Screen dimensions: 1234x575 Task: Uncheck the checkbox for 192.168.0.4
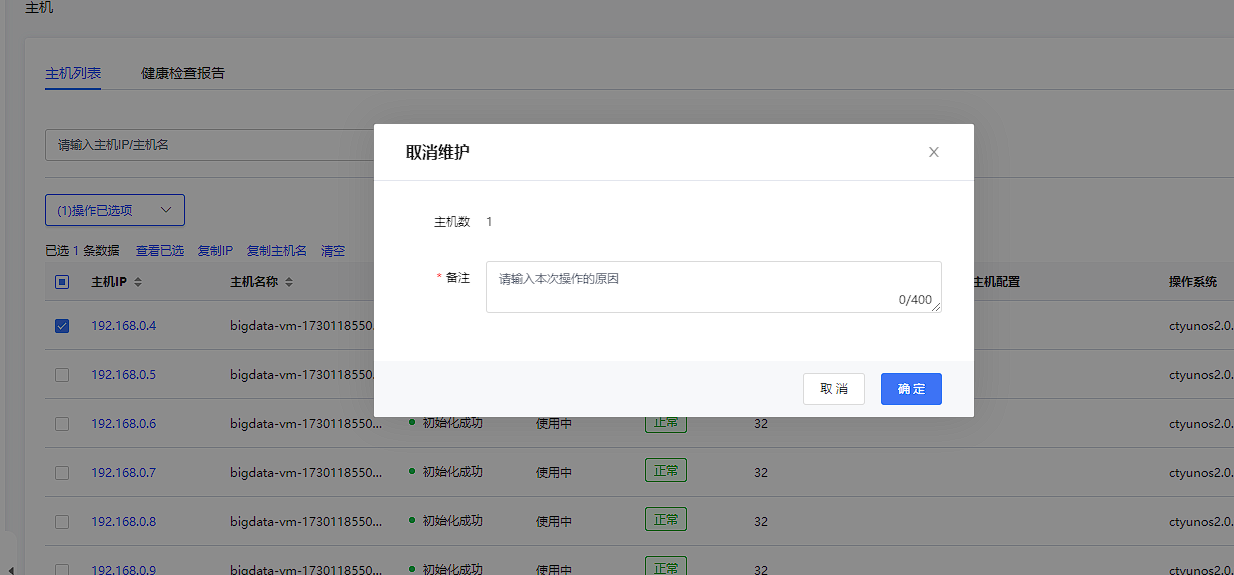tap(62, 326)
